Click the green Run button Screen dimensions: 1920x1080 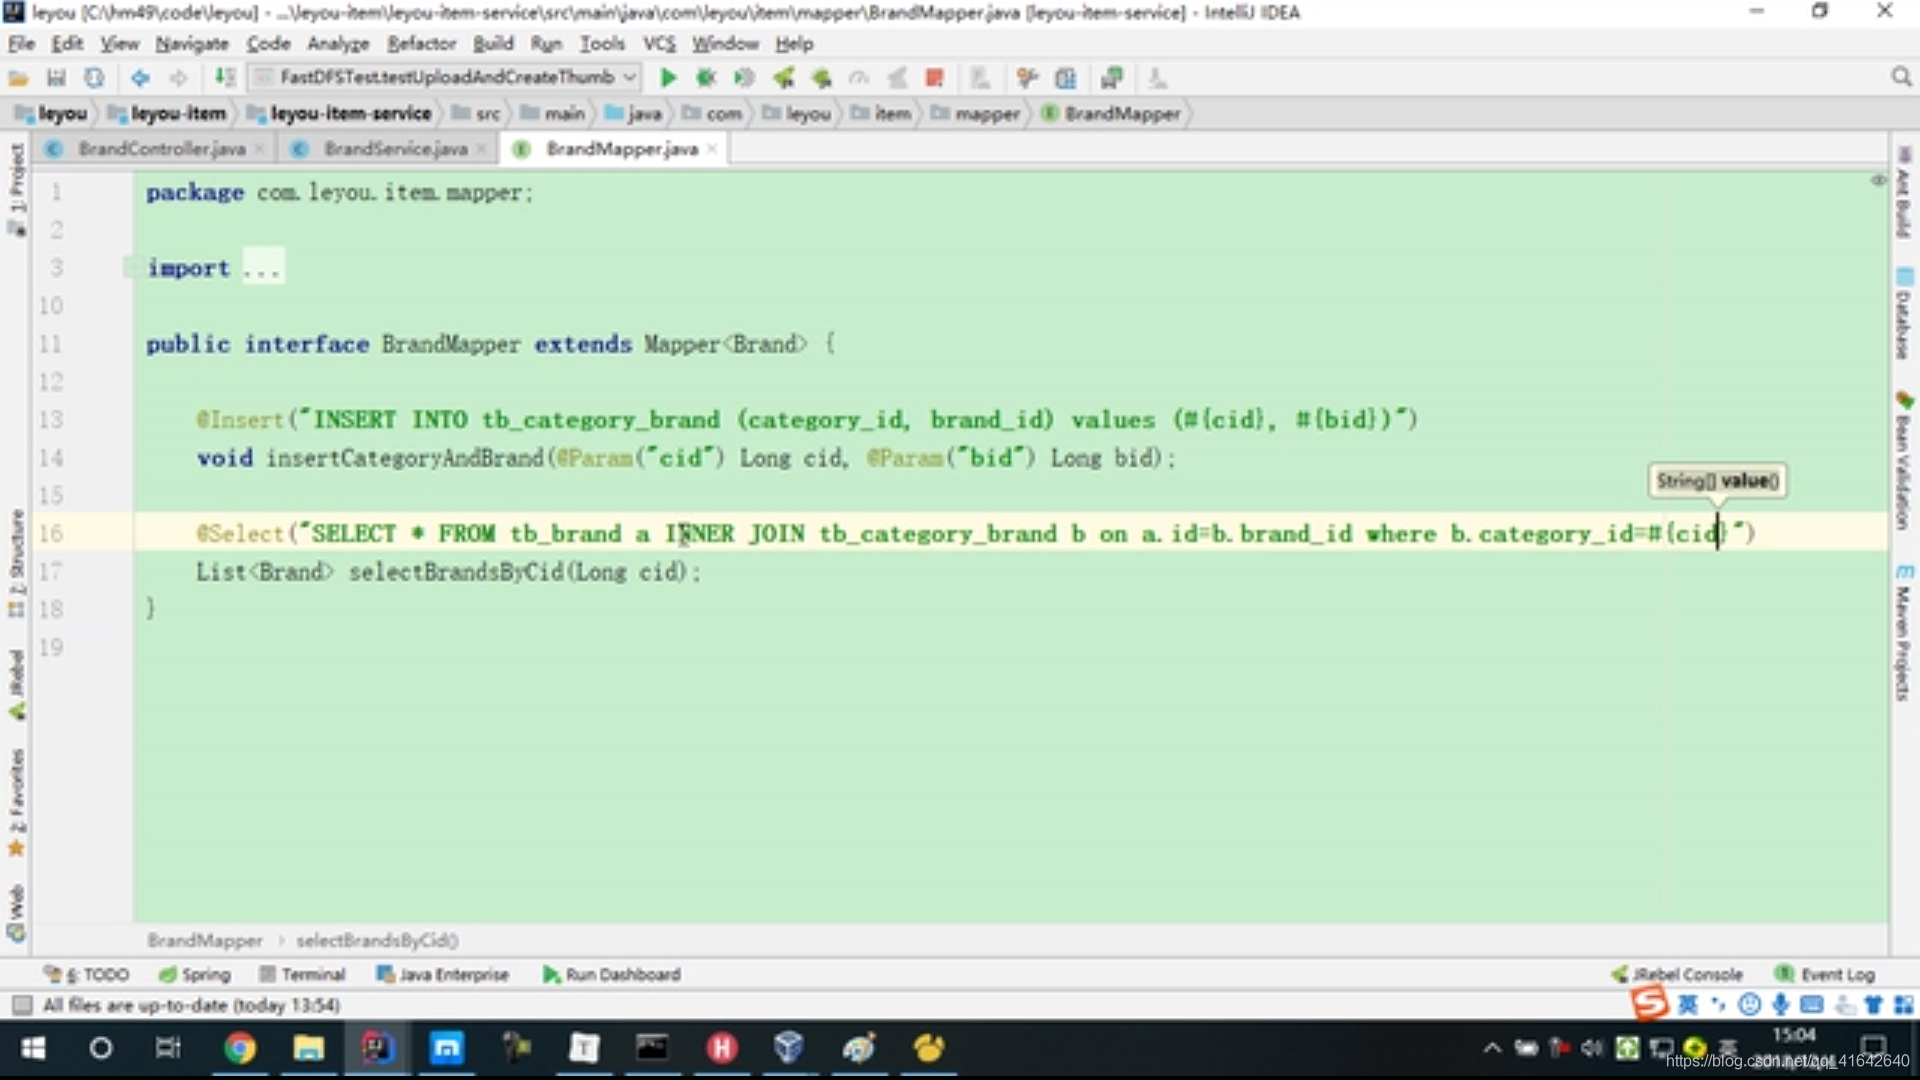coord(668,78)
